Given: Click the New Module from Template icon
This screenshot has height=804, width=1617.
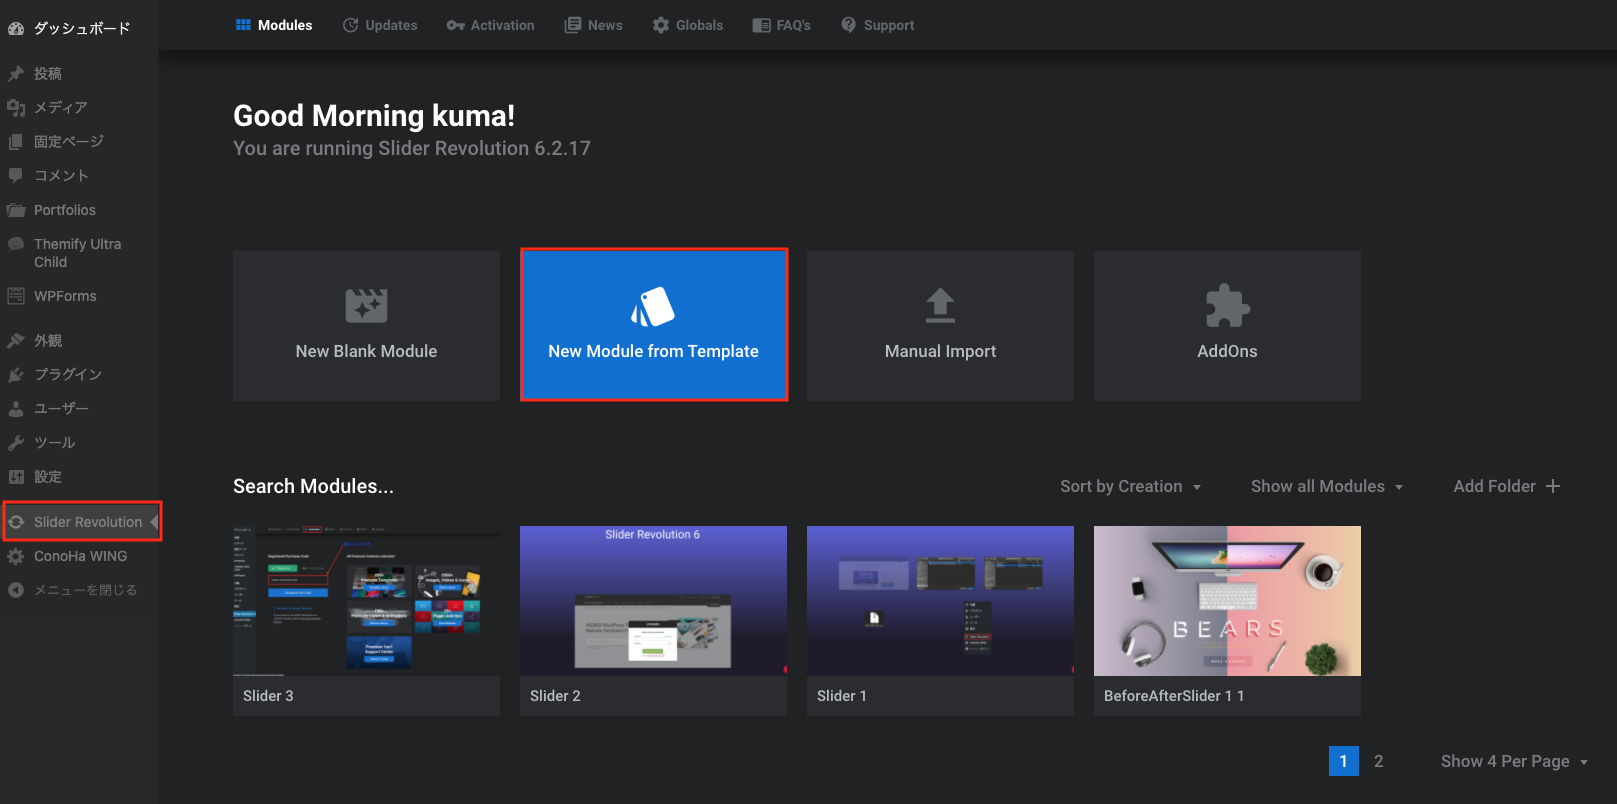Looking at the screenshot, I should click(x=653, y=307).
